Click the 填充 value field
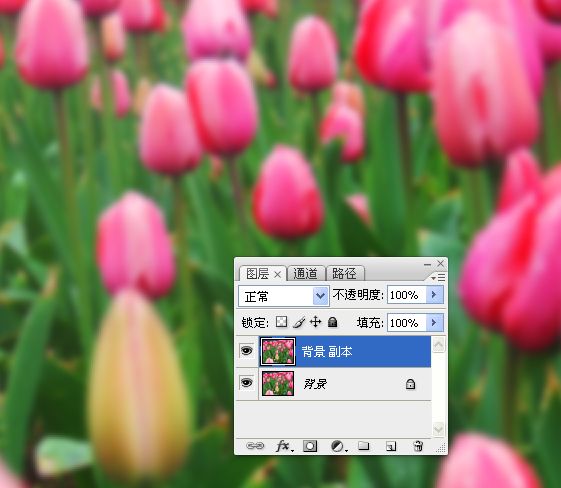 407,322
